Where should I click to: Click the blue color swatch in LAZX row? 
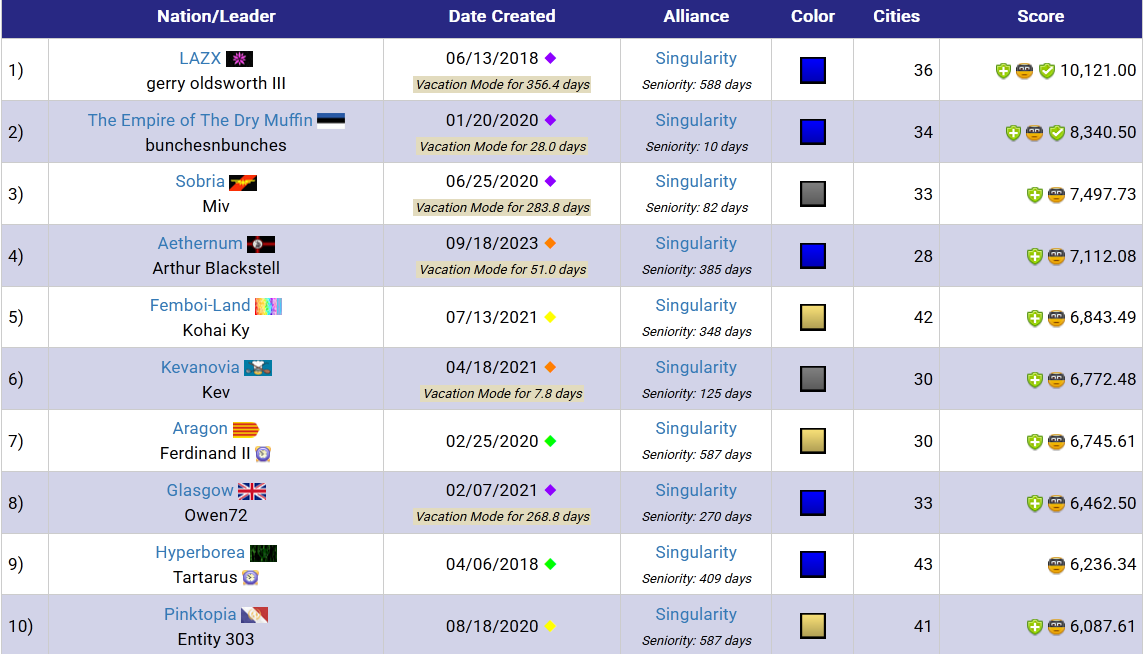(x=813, y=71)
